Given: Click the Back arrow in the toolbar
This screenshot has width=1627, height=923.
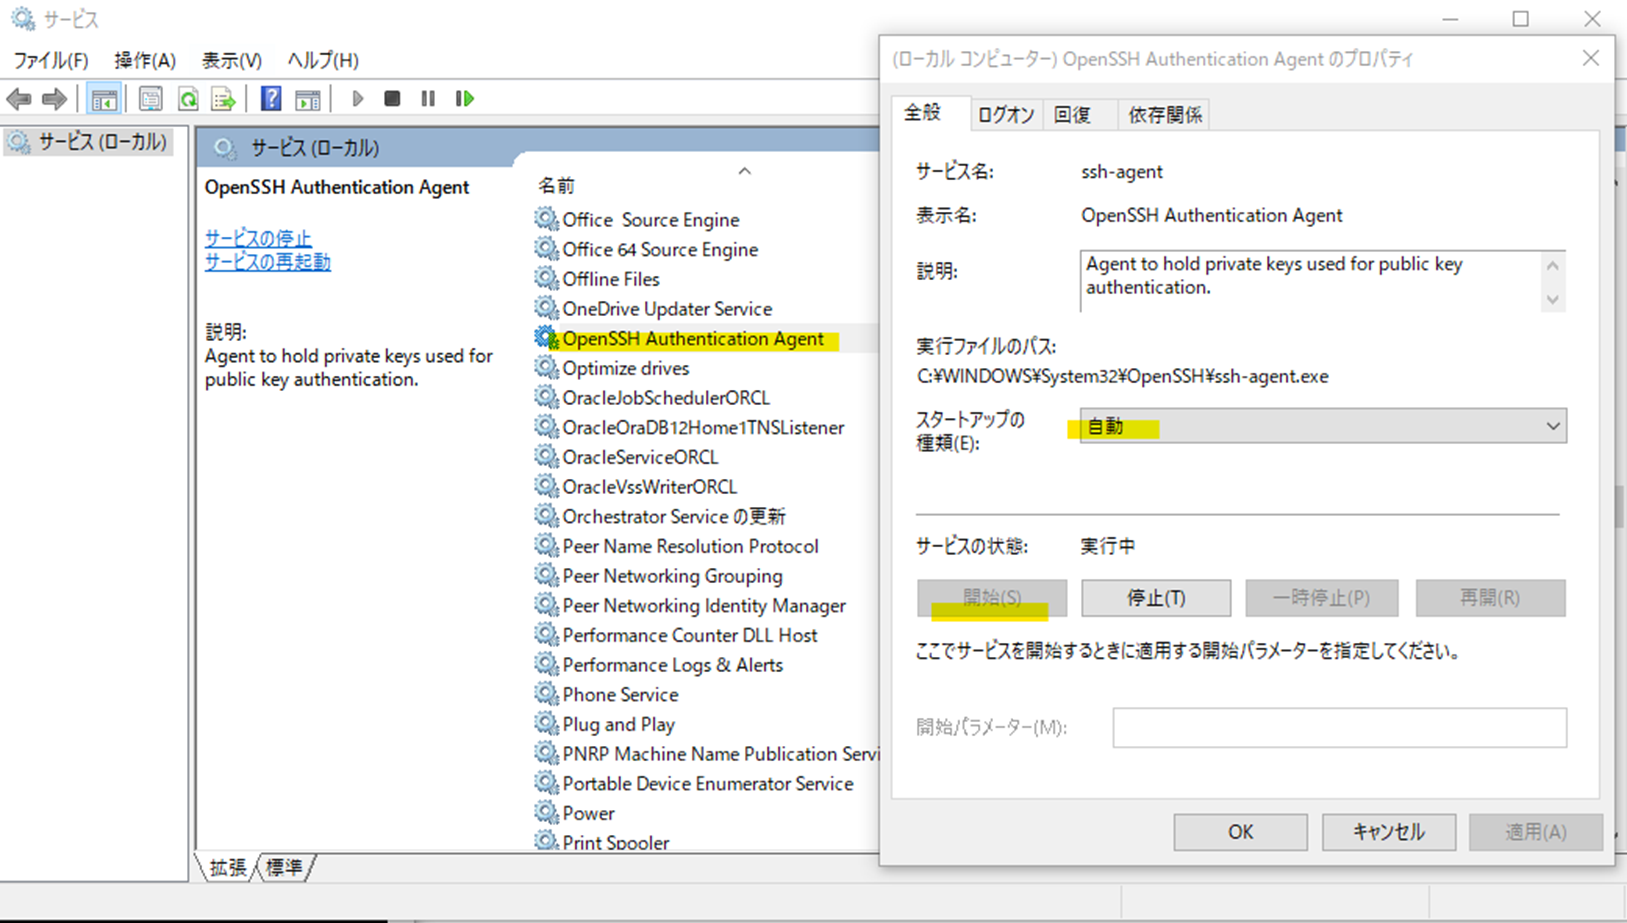Looking at the screenshot, I should (x=19, y=98).
